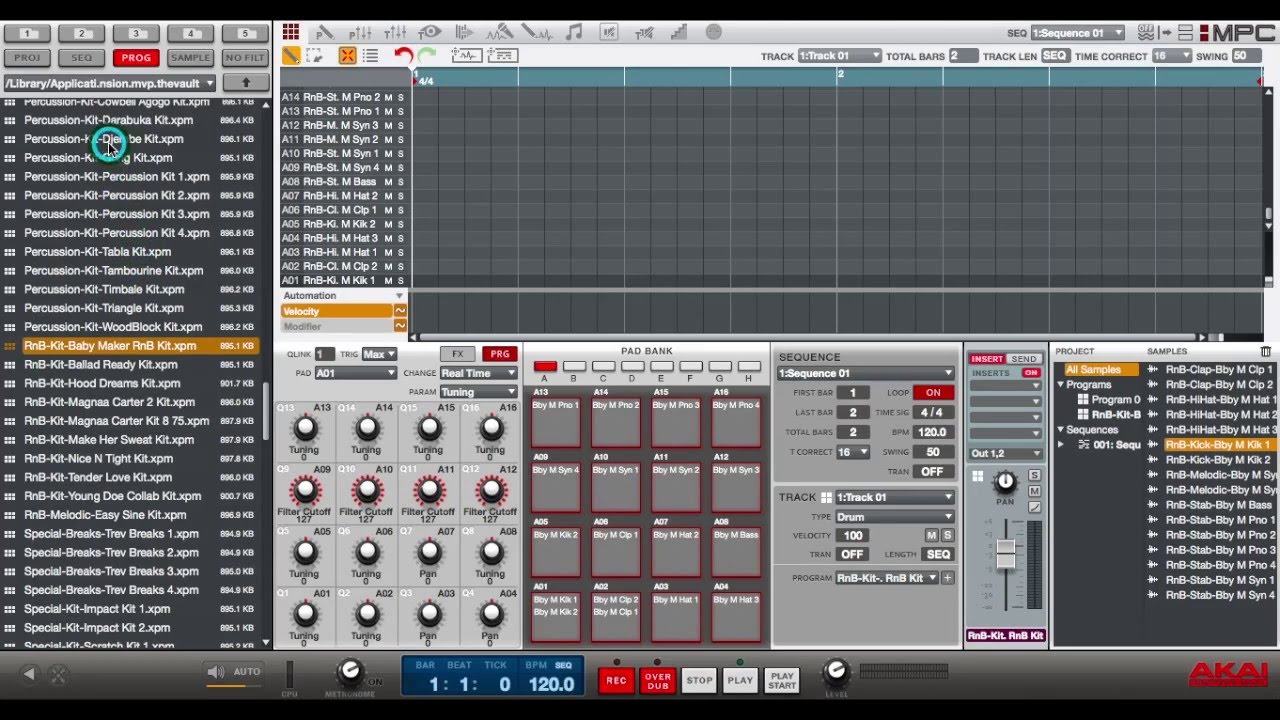Mute Track 01 in Track panel
Image resolution: width=1280 pixels, height=720 pixels.
click(x=931, y=535)
